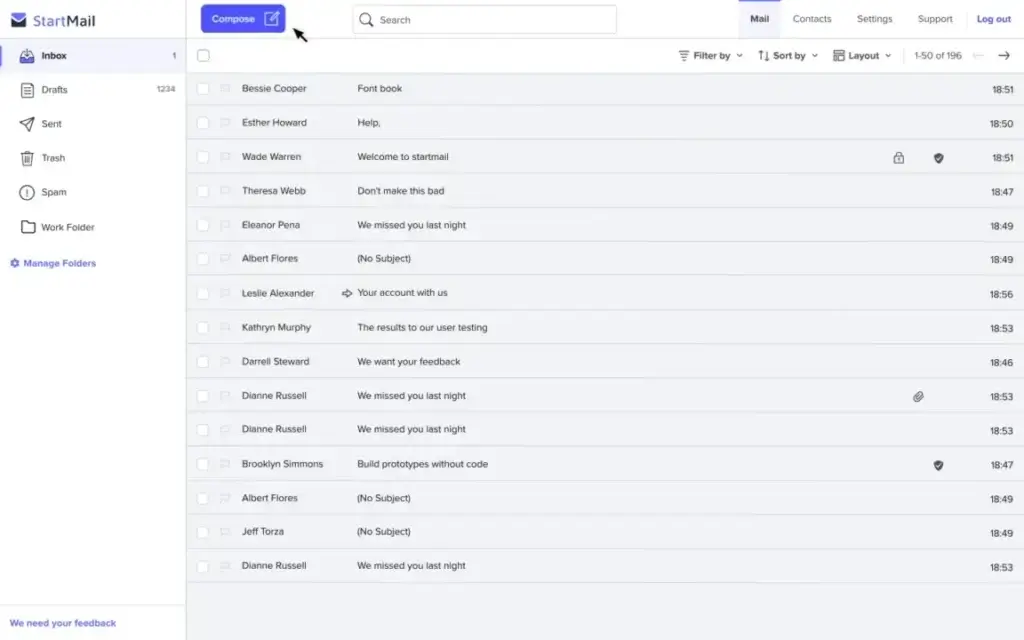Open Drafts folder in sidebar
This screenshot has width=1024, height=640.
click(93, 90)
